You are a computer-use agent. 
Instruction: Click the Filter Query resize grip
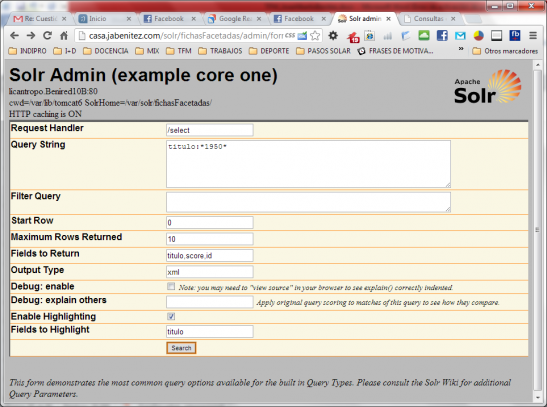[x=448, y=209]
